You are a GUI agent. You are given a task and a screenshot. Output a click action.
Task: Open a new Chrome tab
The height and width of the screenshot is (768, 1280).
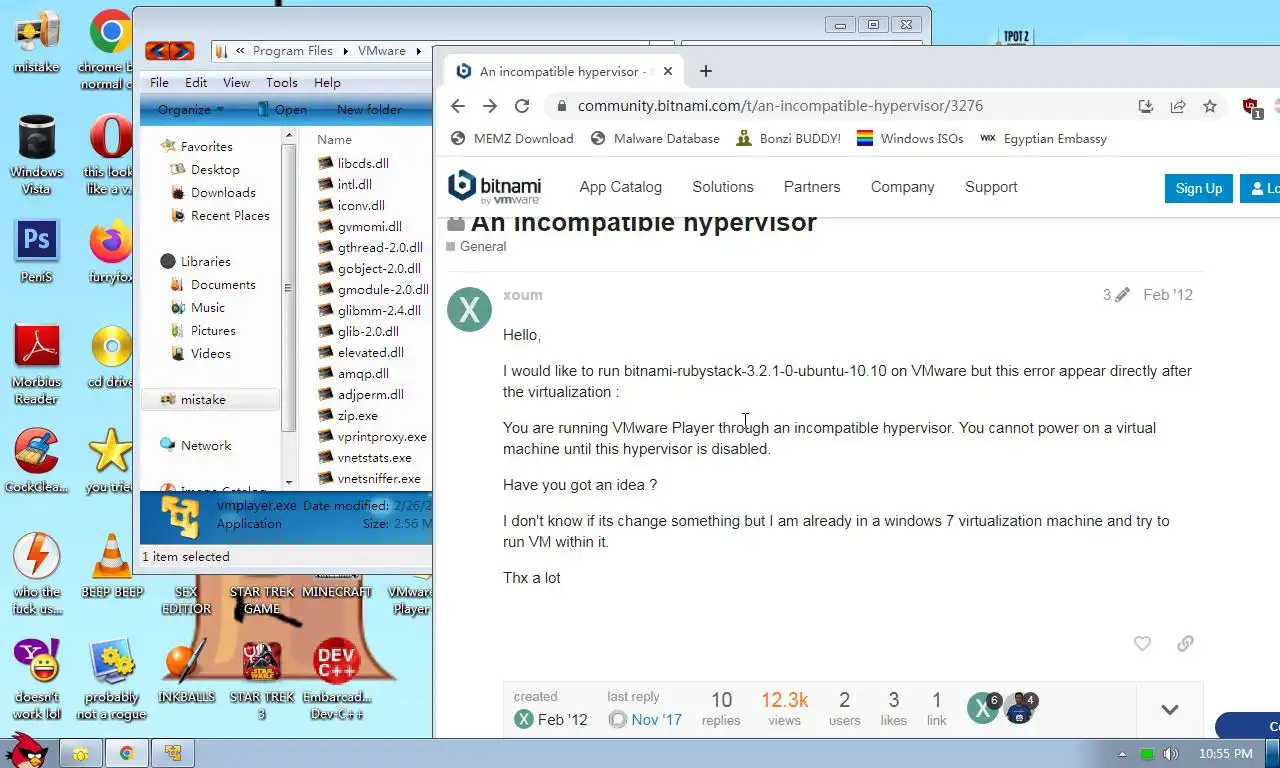pyautogui.click(x=706, y=71)
